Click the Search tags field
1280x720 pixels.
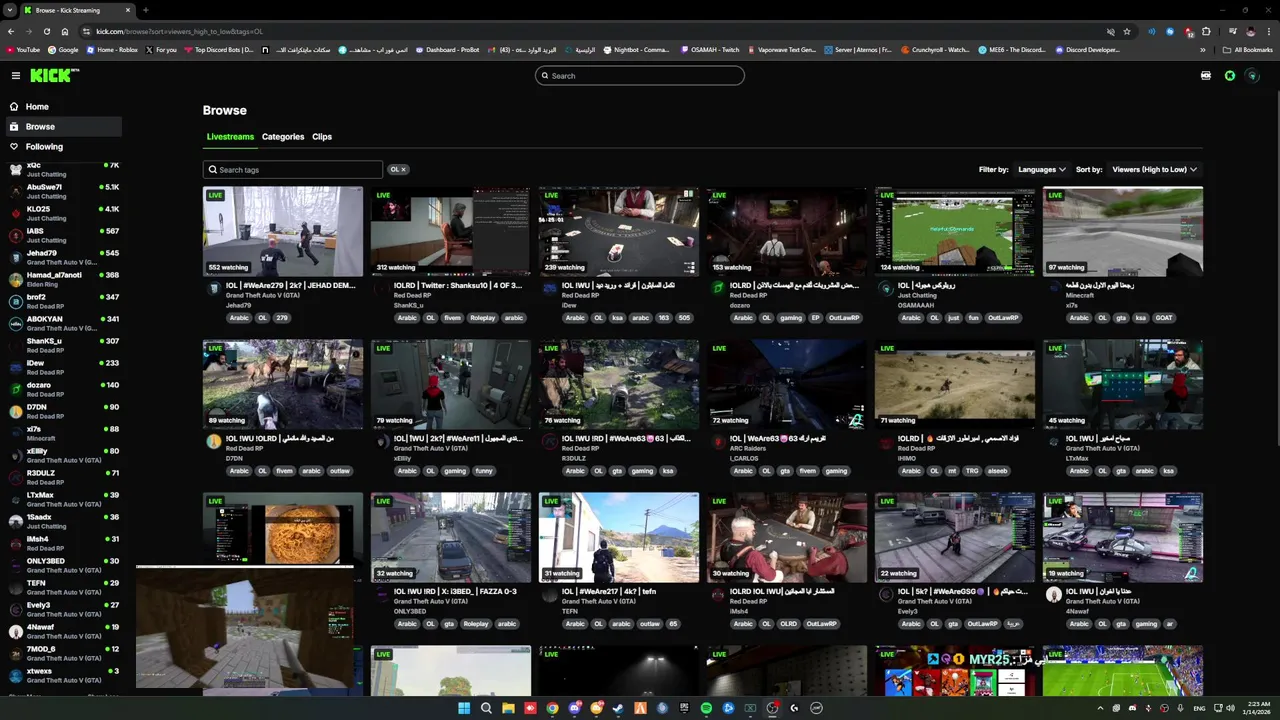pos(292,170)
